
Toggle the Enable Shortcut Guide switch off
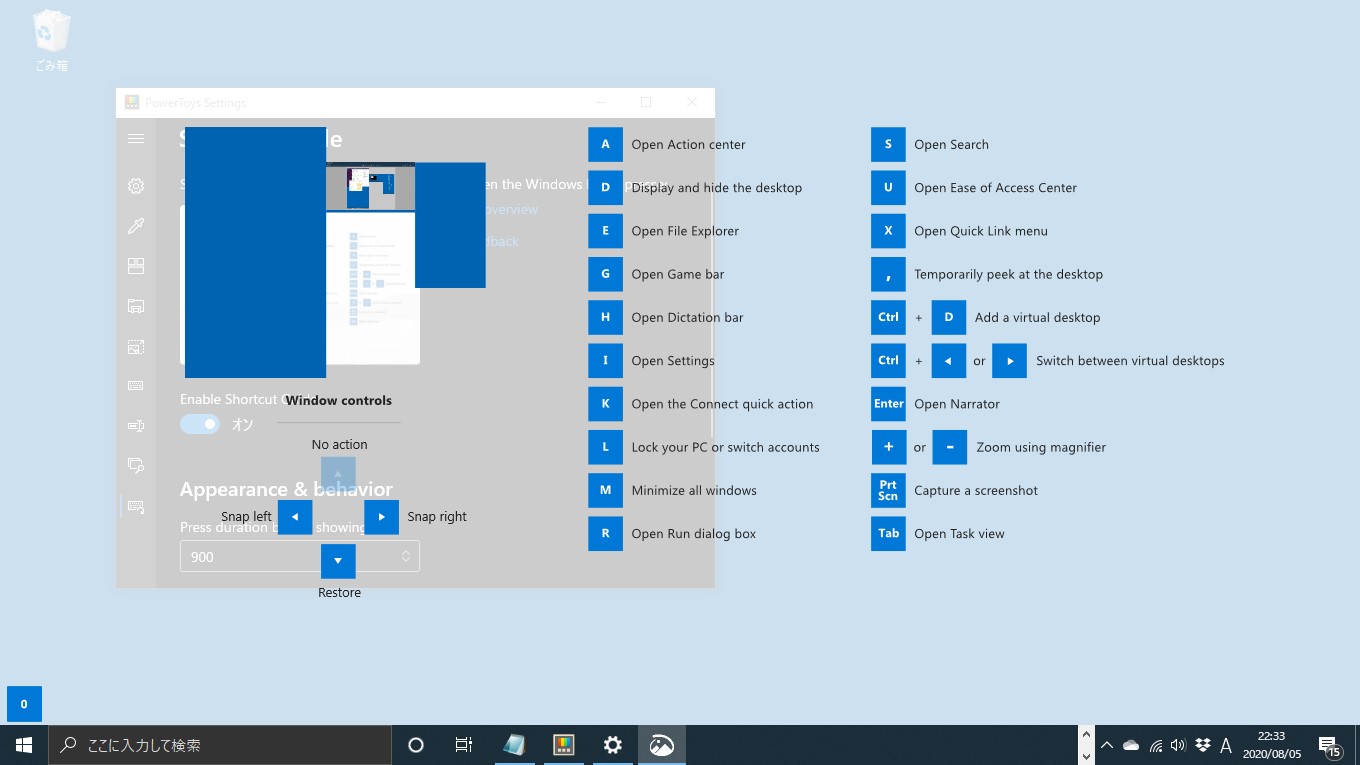(200, 424)
